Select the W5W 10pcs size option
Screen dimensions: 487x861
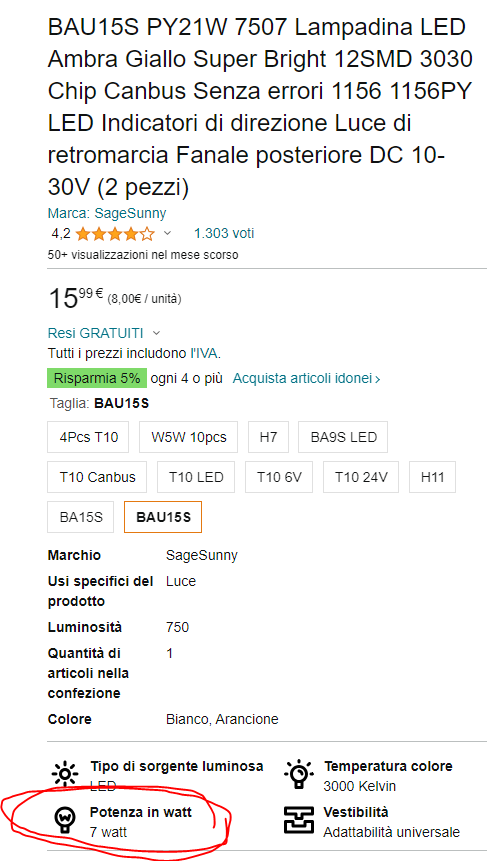(x=188, y=437)
